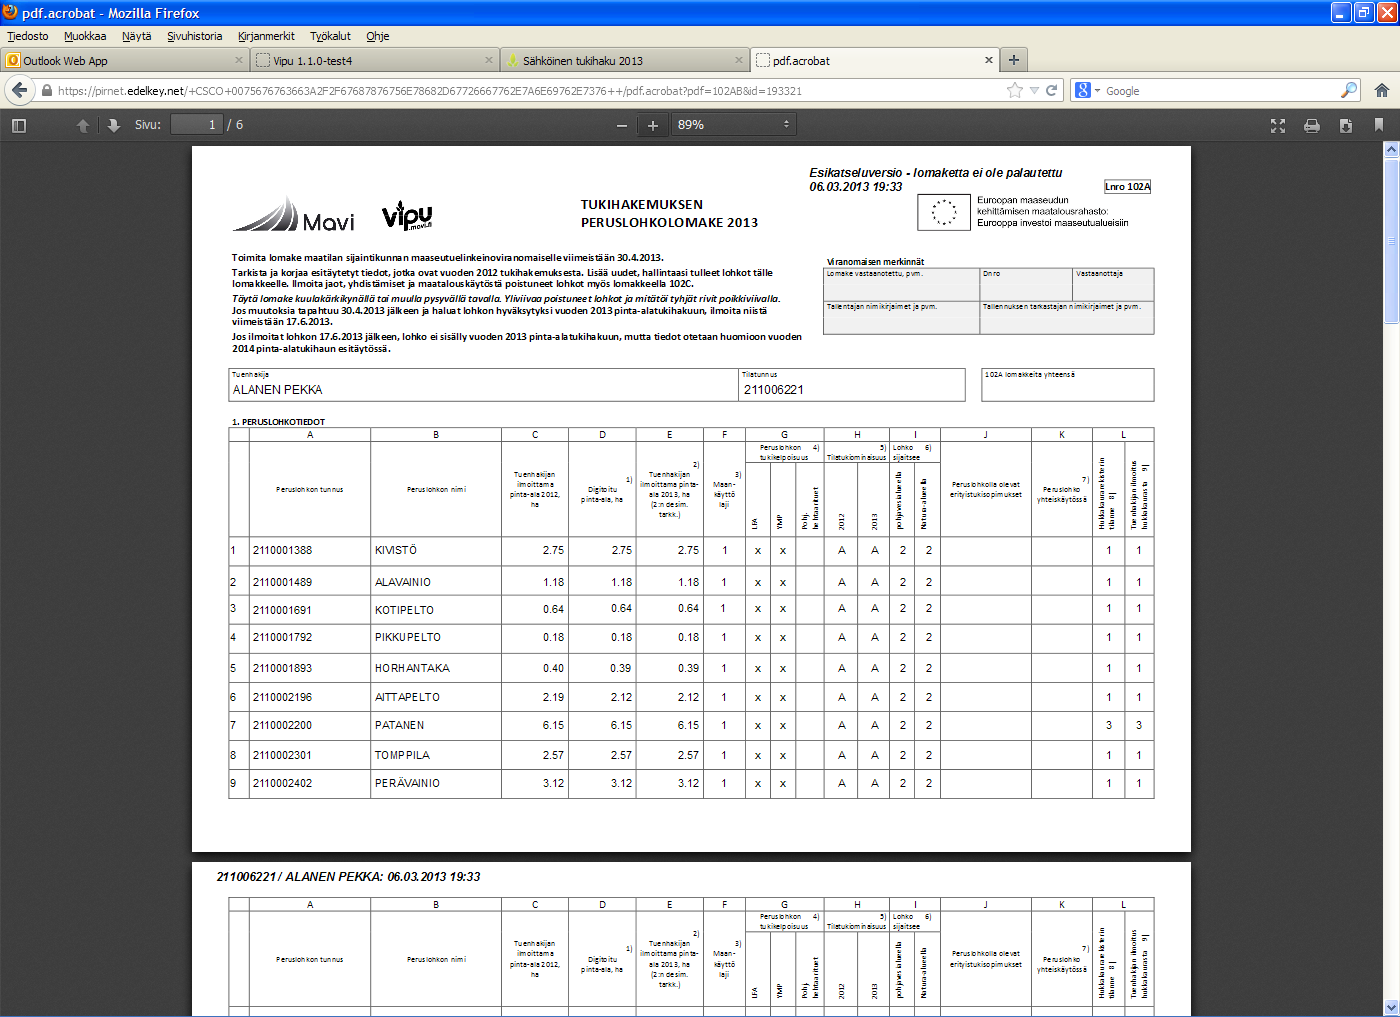Click the name ALANEN PEKKA in the applicant field
Viewport: 1400px width, 1017px height.
coord(278,390)
